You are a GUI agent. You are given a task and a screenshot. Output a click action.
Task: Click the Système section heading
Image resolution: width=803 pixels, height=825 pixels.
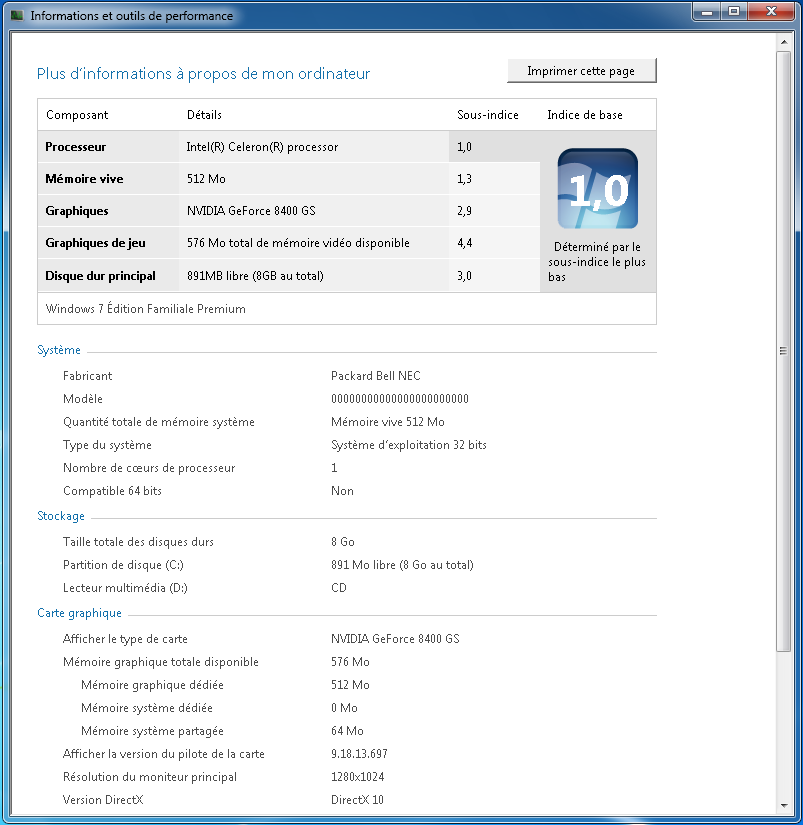coord(59,350)
